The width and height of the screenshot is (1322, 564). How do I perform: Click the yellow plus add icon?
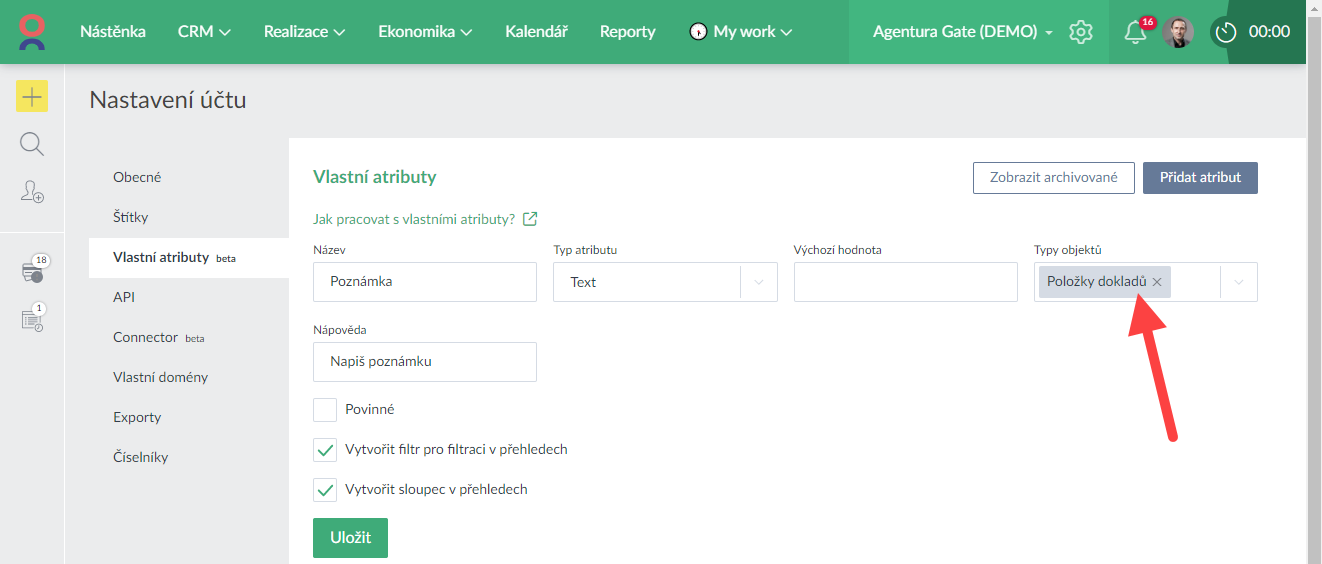pyautogui.click(x=32, y=97)
